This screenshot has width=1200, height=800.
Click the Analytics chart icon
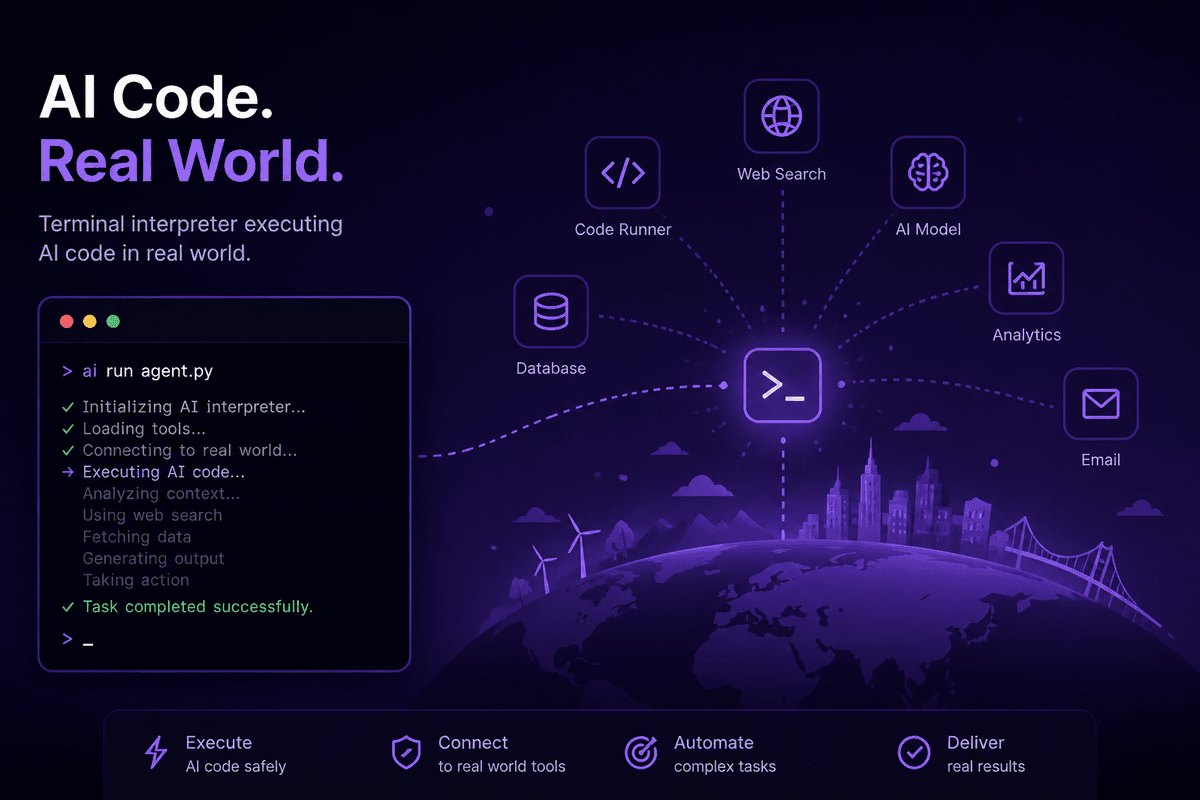pyautogui.click(x=1026, y=278)
